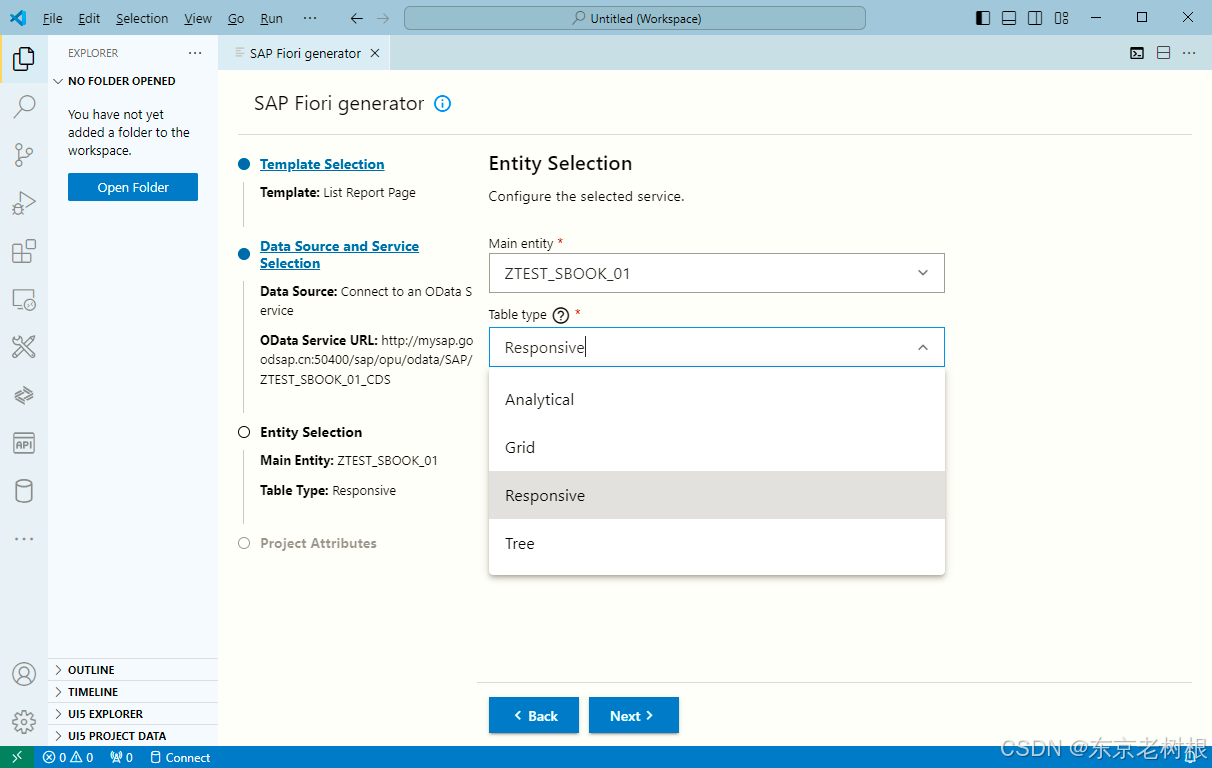Expand the Timeline section
Screen dimensions: 1212x768
tap(133, 692)
